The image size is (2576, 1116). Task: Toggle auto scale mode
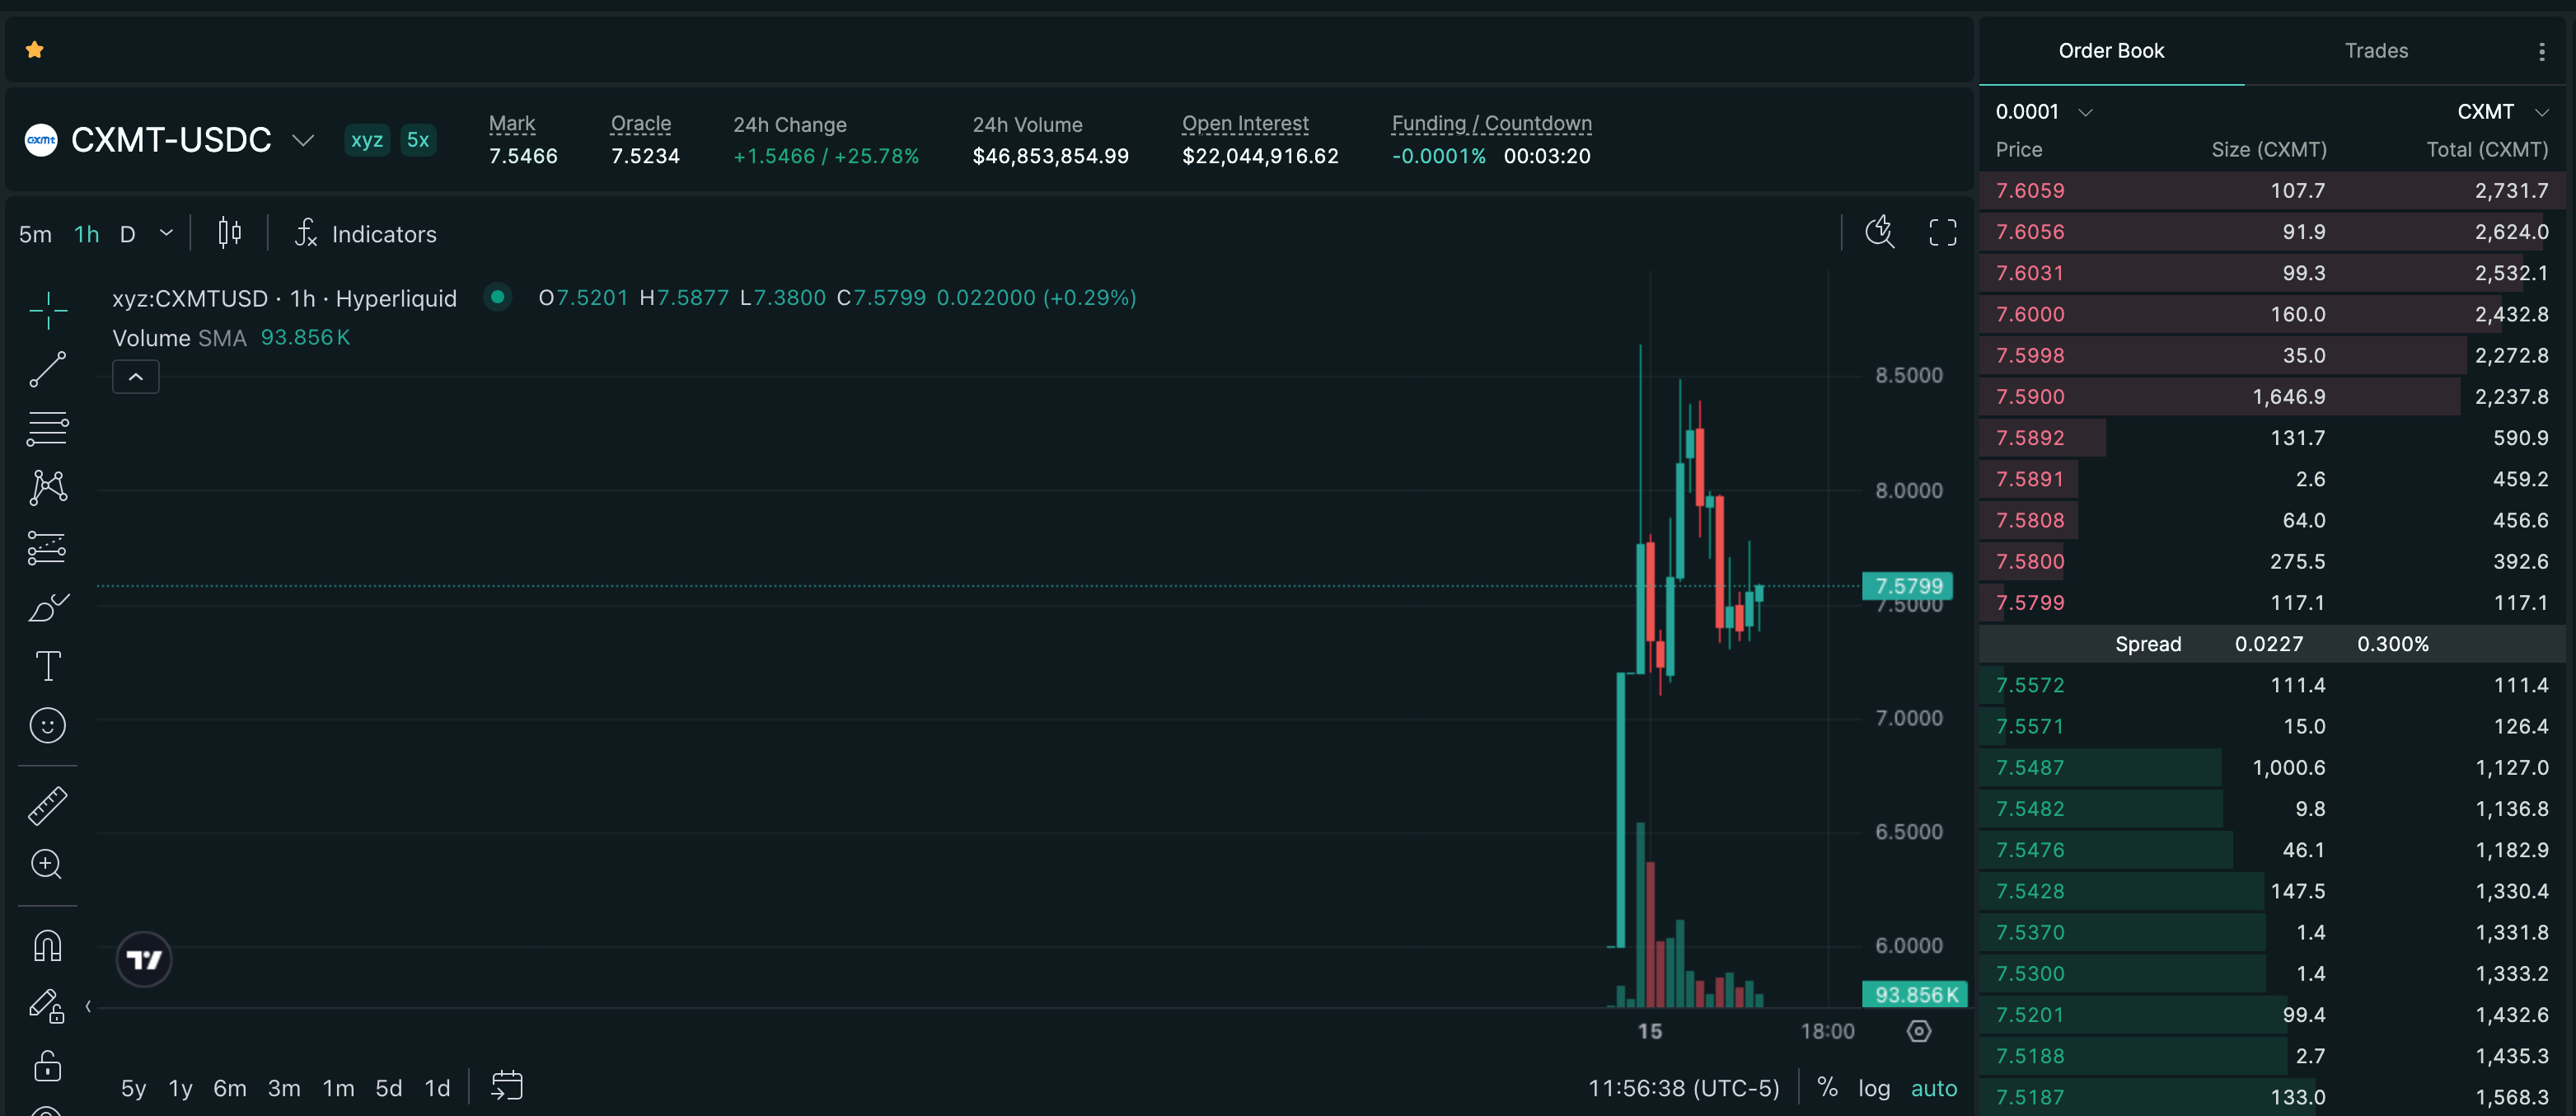[x=1934, y=1088]
